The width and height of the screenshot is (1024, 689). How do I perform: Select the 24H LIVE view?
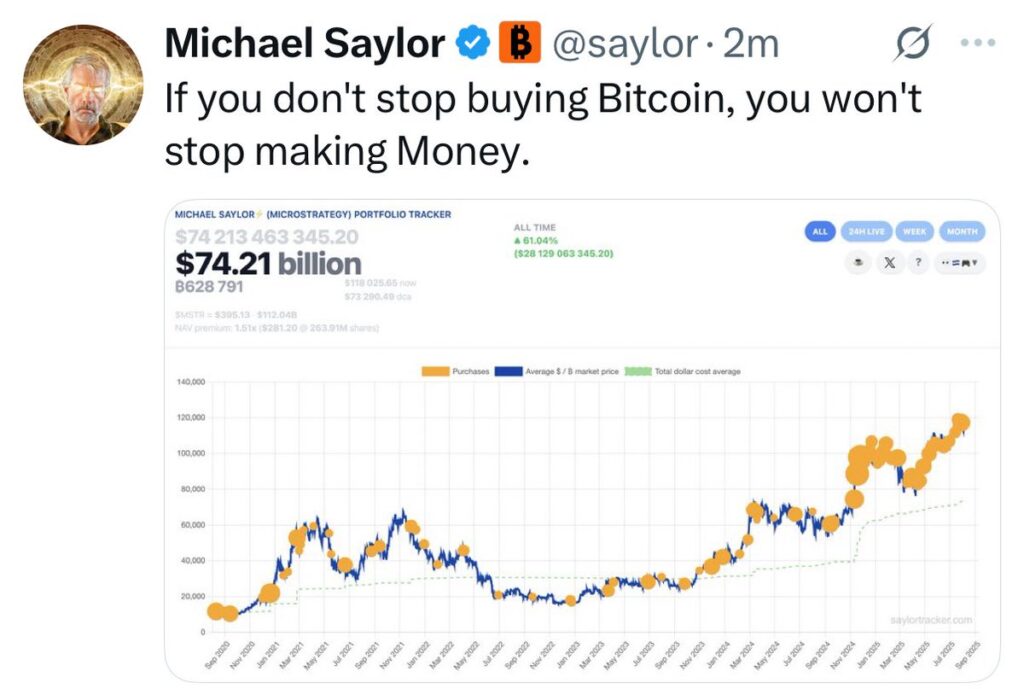(x=867, y=231)
